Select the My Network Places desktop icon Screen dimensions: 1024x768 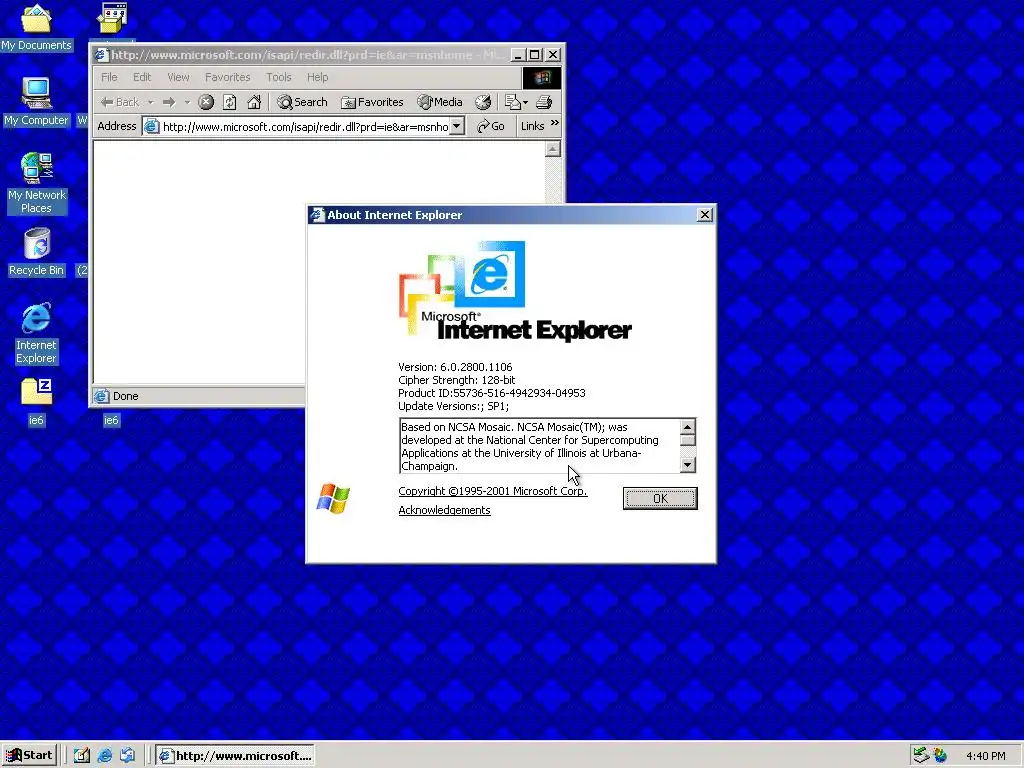pyautogui.click(x=36, y=182)
